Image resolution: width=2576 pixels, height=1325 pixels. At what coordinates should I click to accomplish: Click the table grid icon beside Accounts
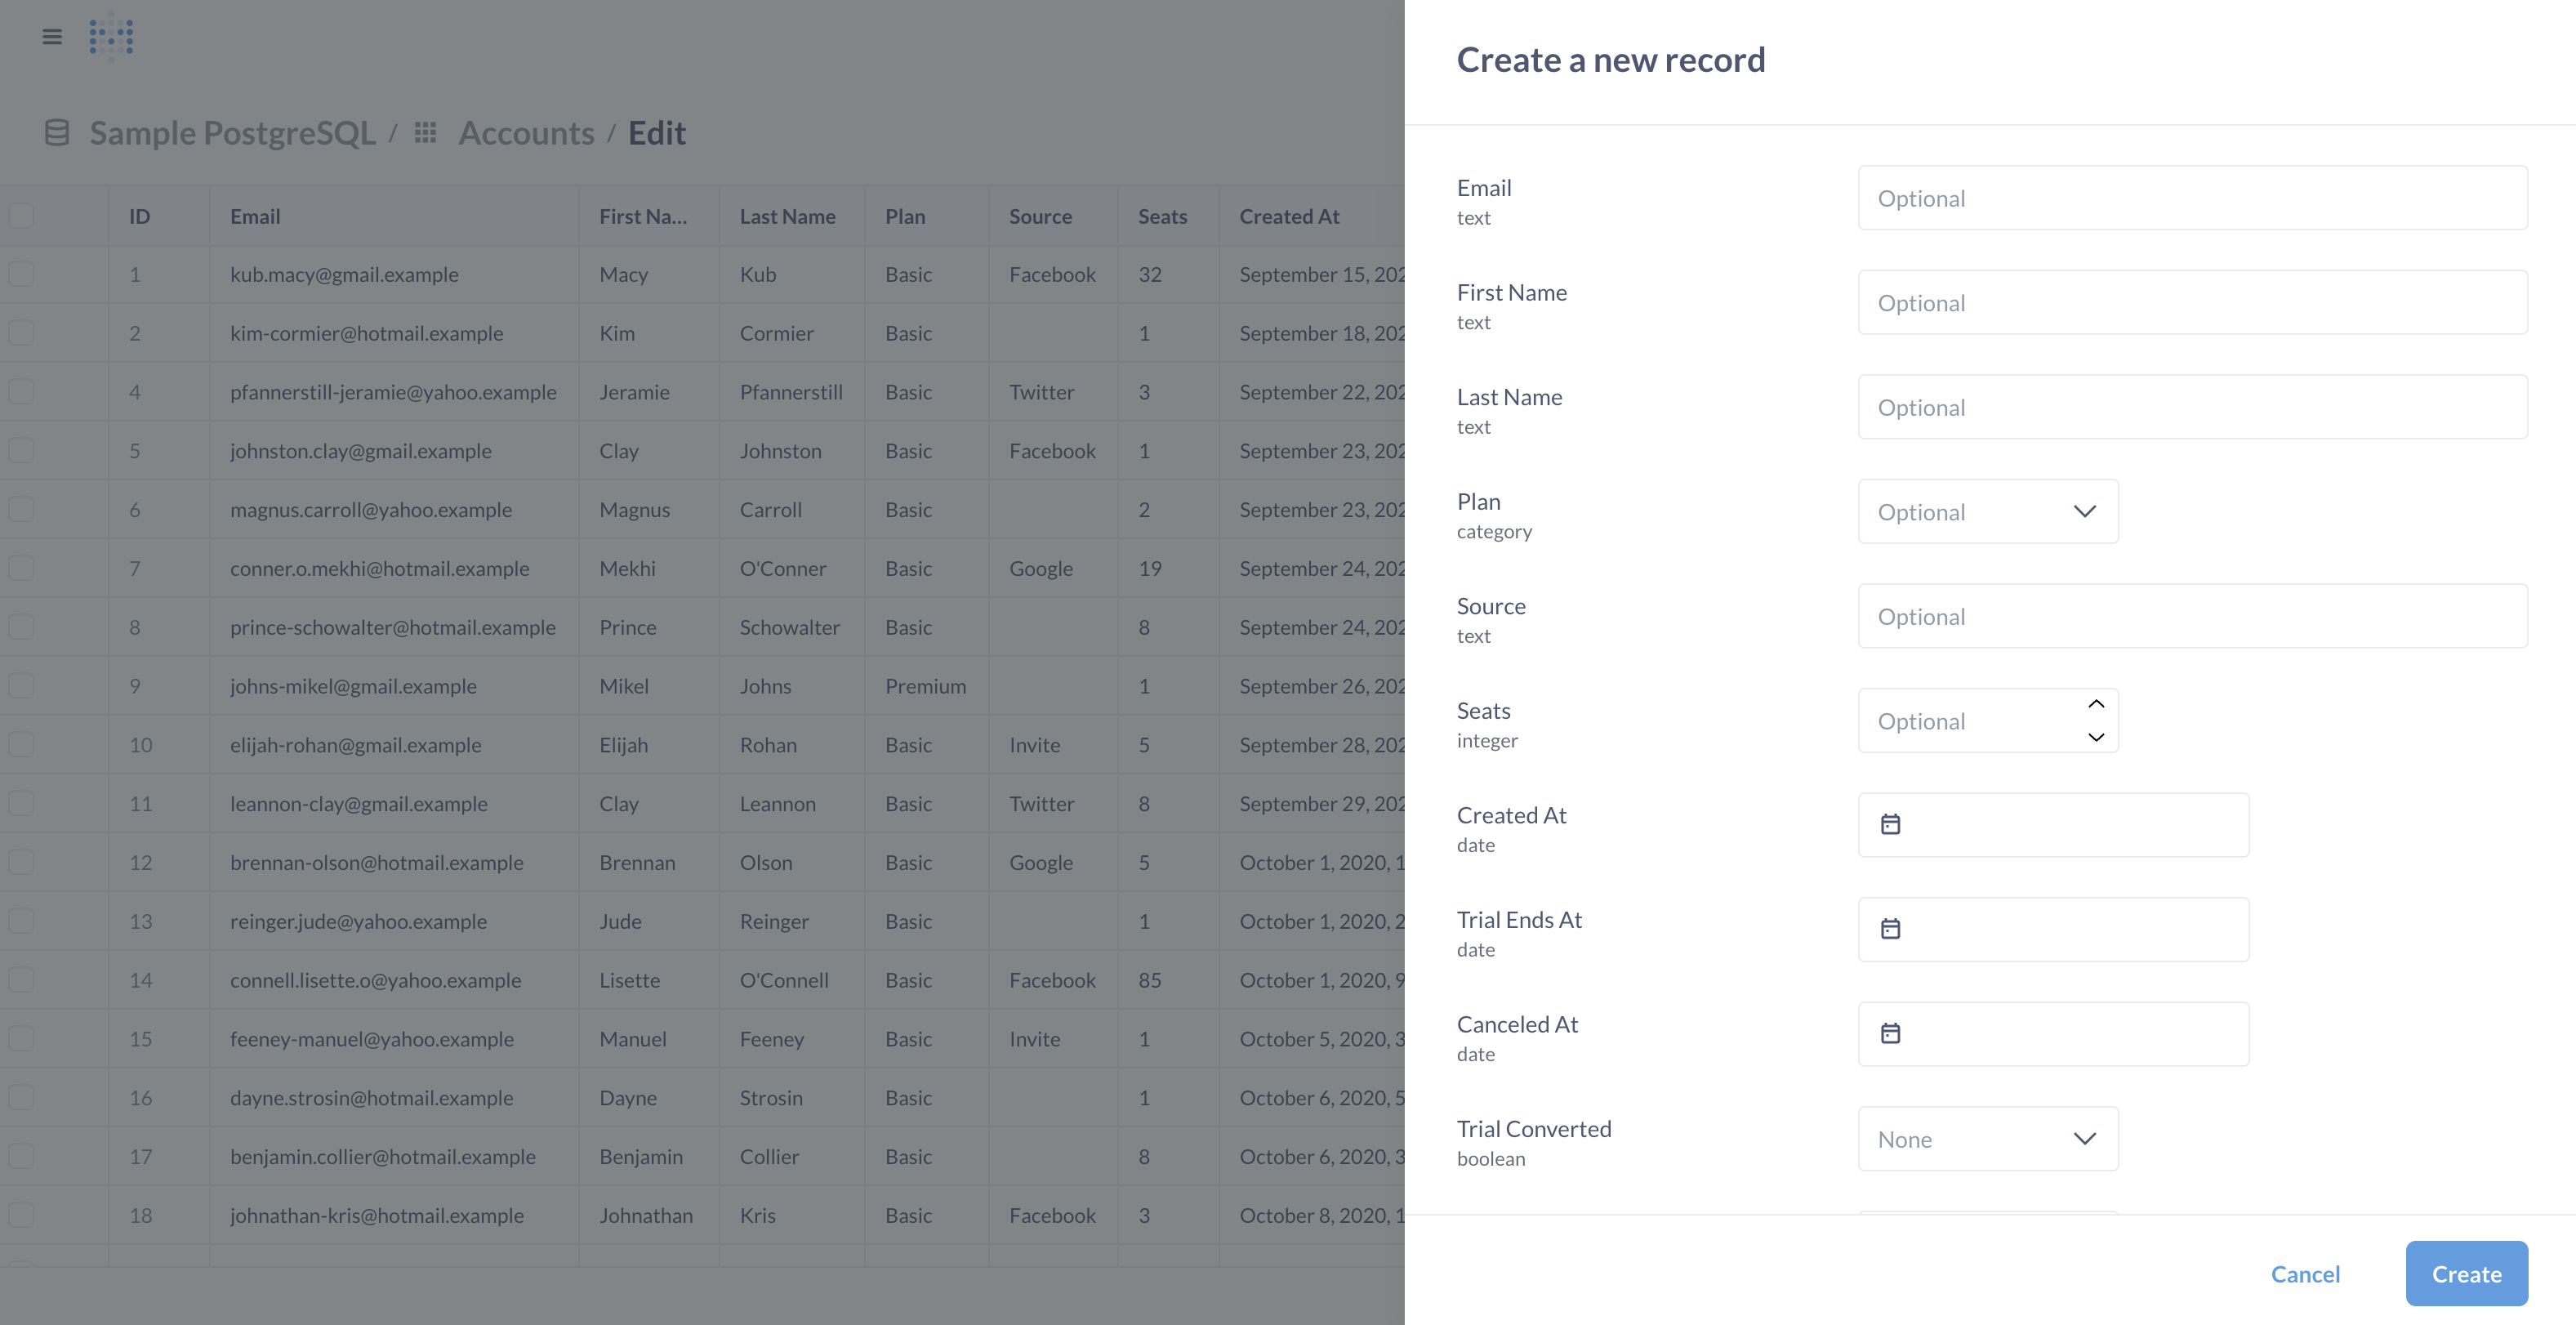coord(425,132)
